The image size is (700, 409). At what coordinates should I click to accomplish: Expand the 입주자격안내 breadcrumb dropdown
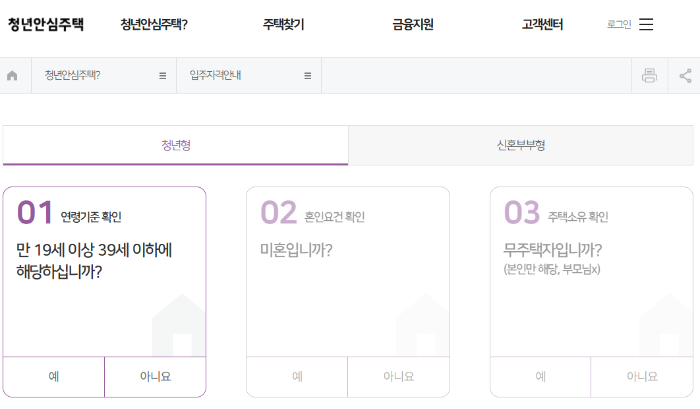(249, 75)
